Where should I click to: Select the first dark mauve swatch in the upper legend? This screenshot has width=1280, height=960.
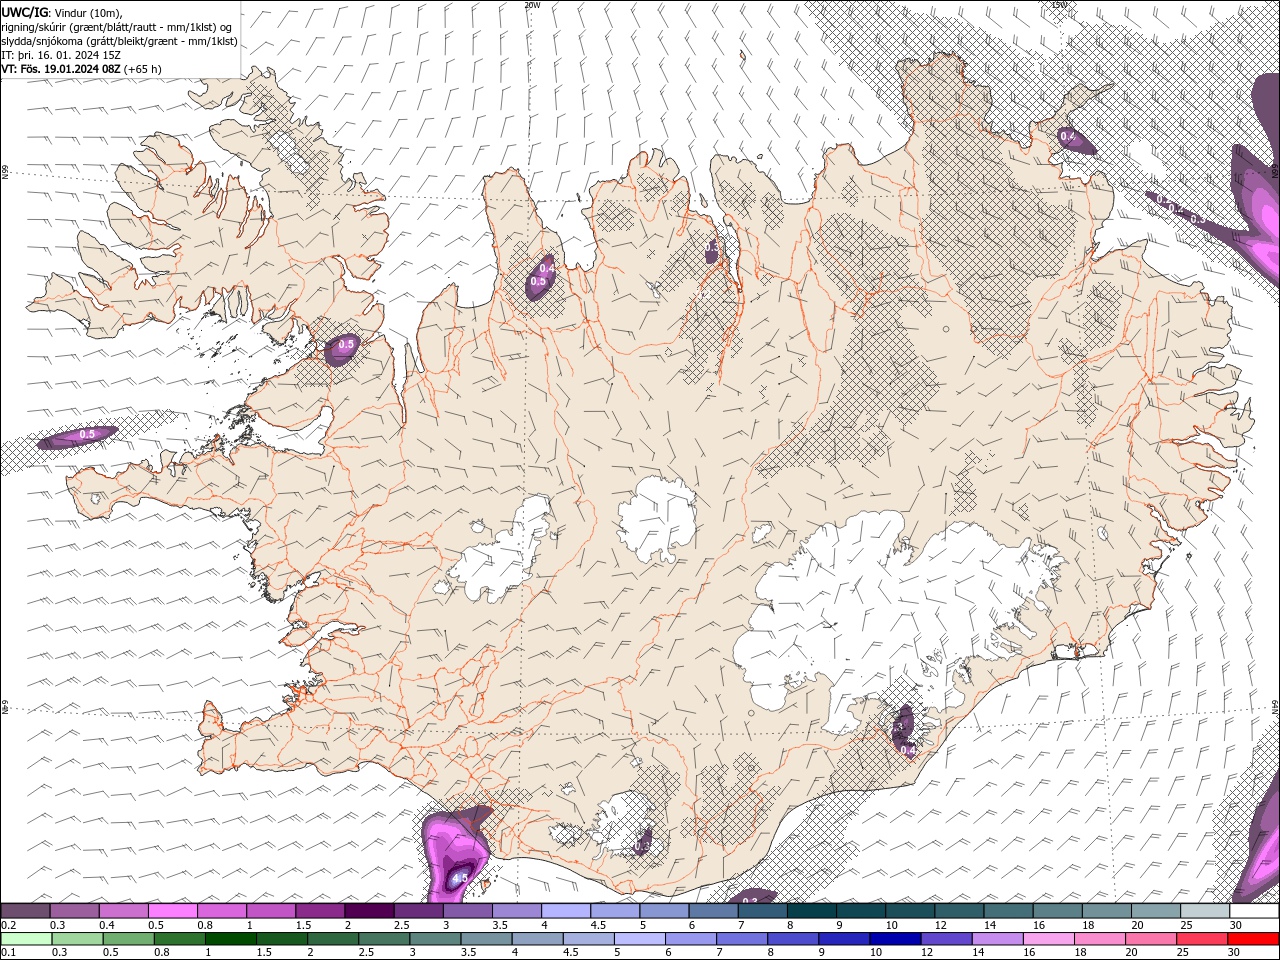click(x=25, y=911)
